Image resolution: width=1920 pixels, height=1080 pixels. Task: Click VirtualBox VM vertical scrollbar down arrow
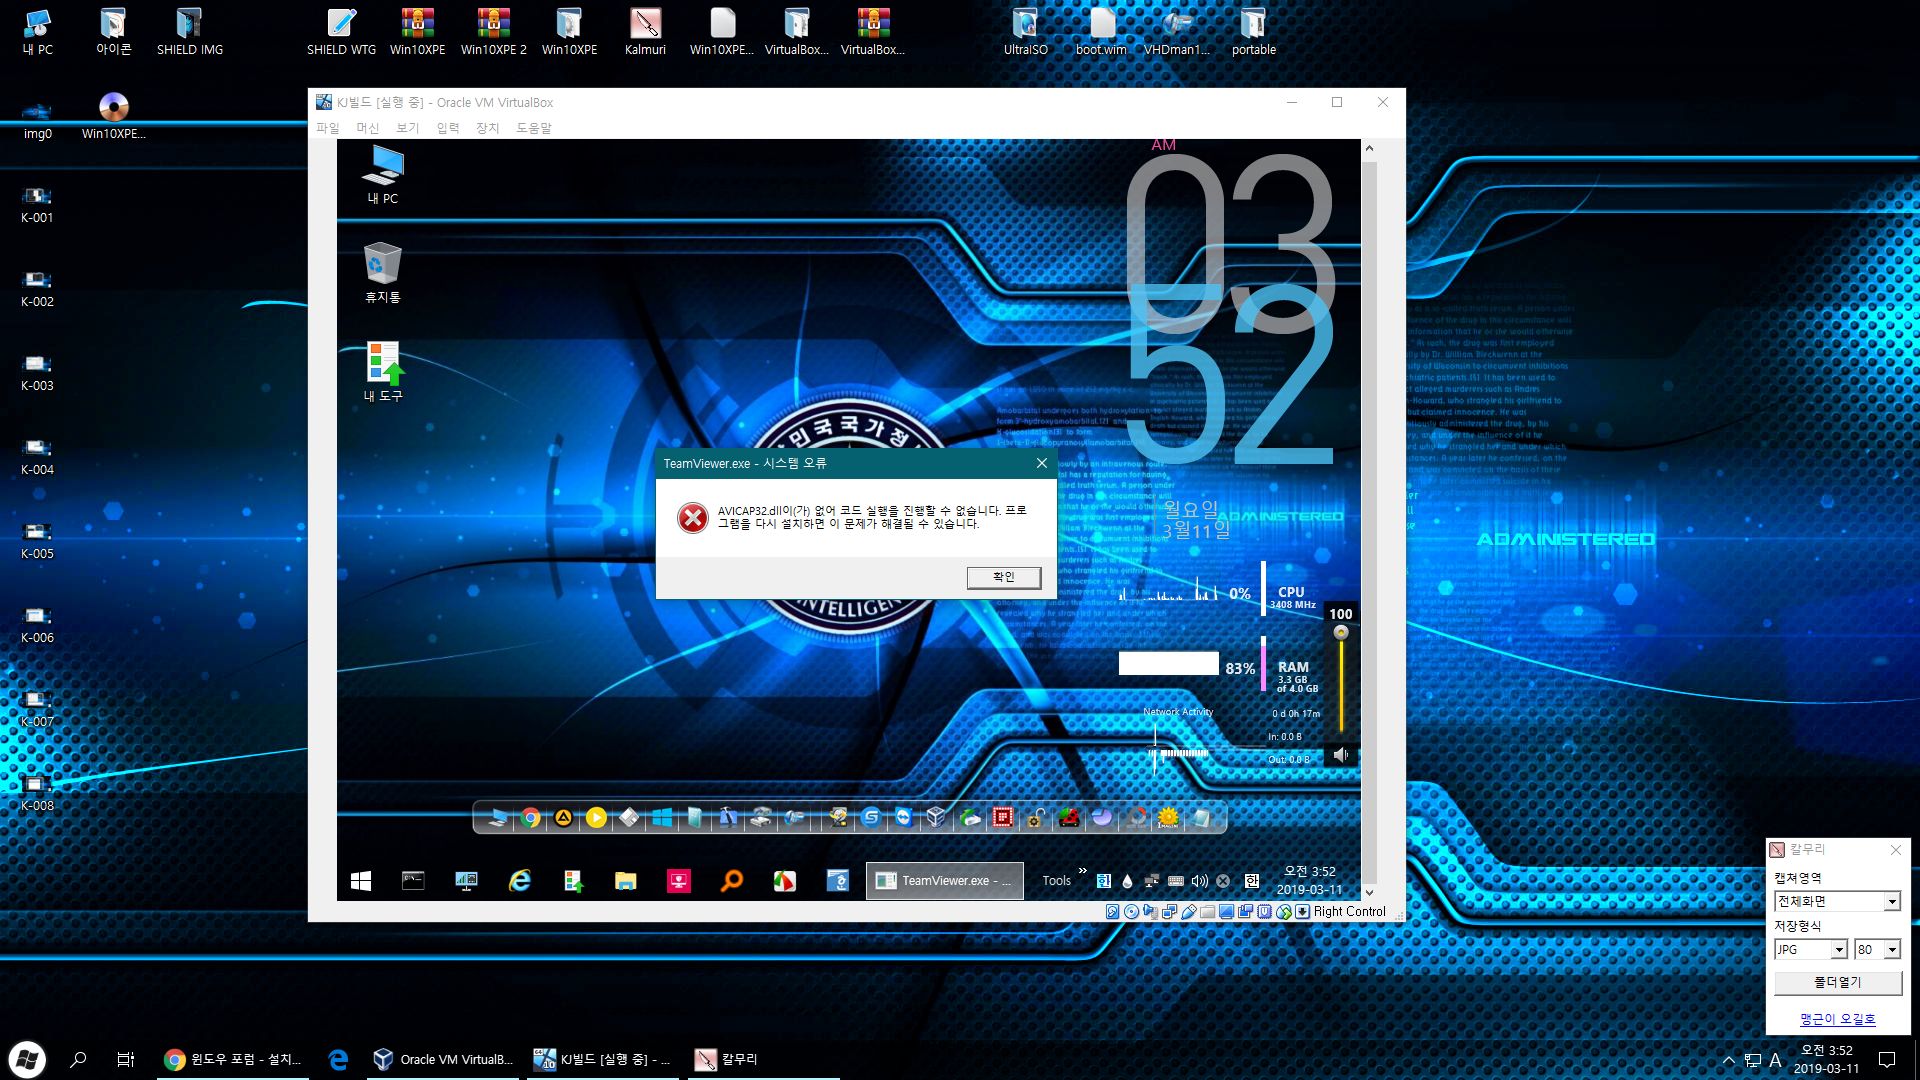click(x=1369, y=892)
